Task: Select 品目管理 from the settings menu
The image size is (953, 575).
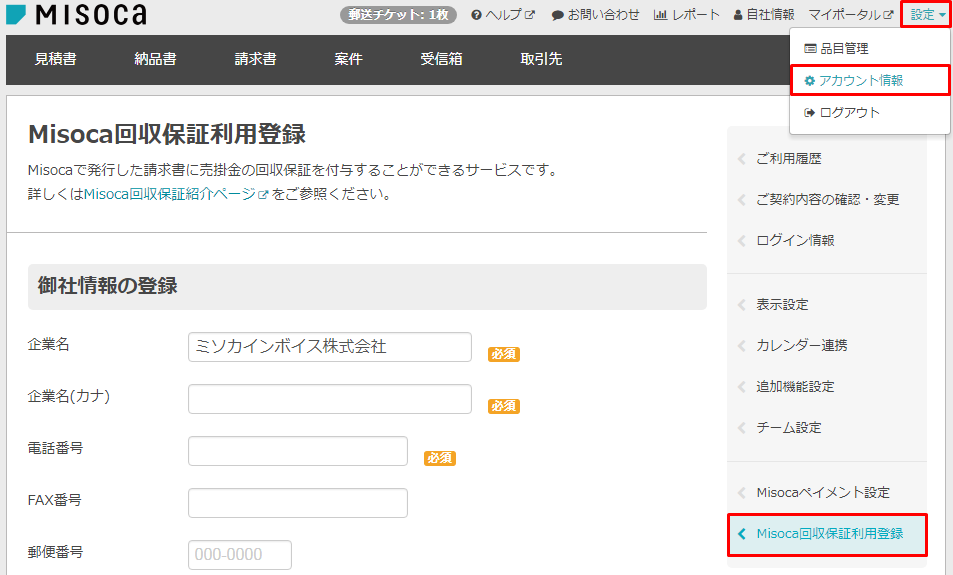Action: [869, 48]
